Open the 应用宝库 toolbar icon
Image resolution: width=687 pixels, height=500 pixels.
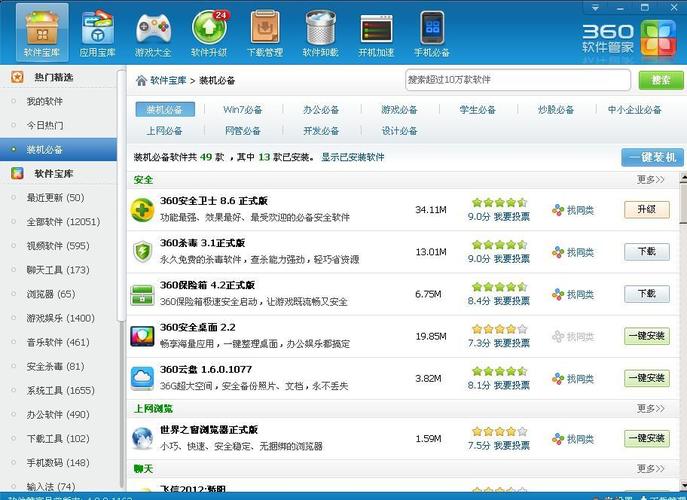97,33
